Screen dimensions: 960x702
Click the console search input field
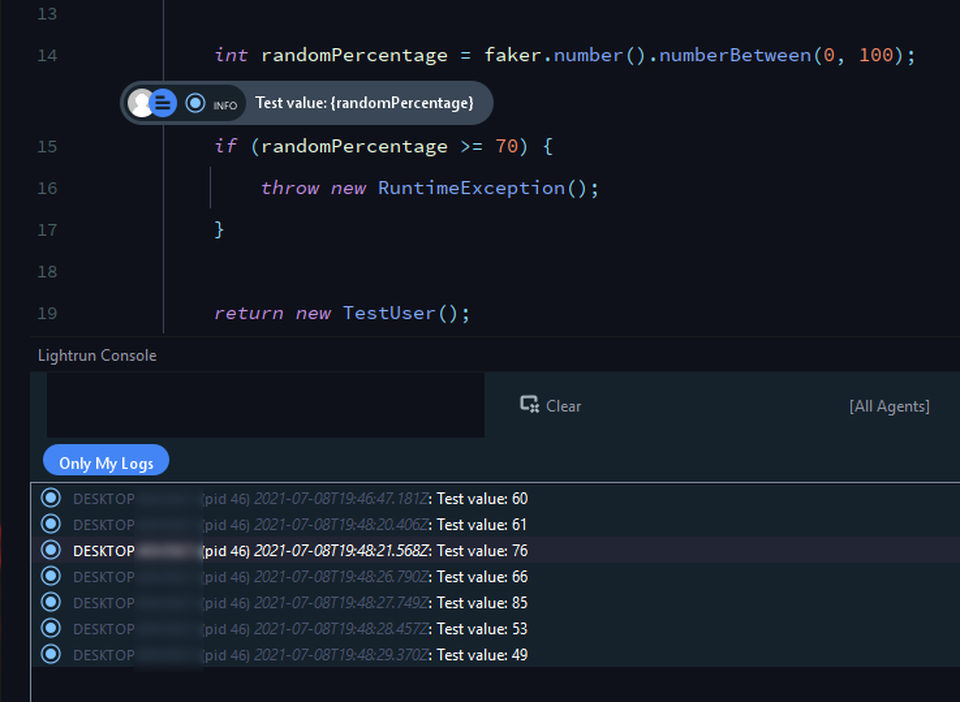point(265,405)
